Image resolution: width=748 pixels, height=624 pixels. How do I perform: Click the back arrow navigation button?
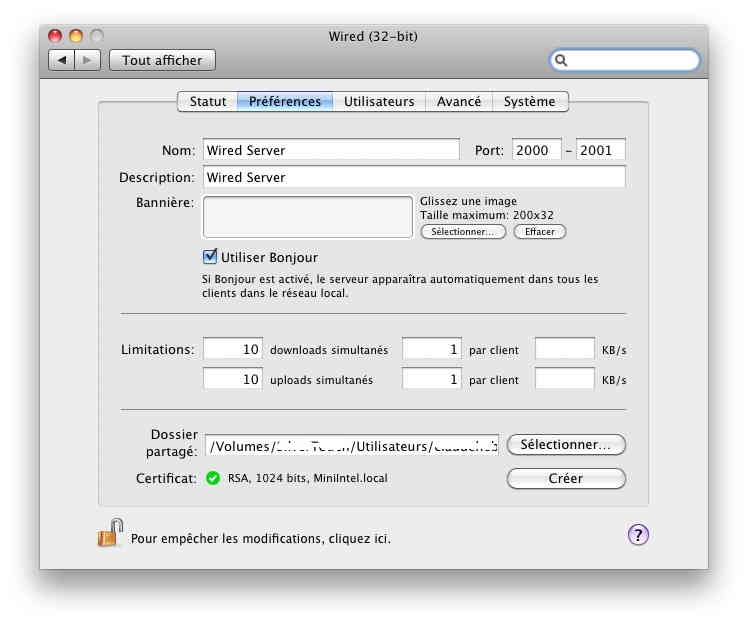click(62, 60)
